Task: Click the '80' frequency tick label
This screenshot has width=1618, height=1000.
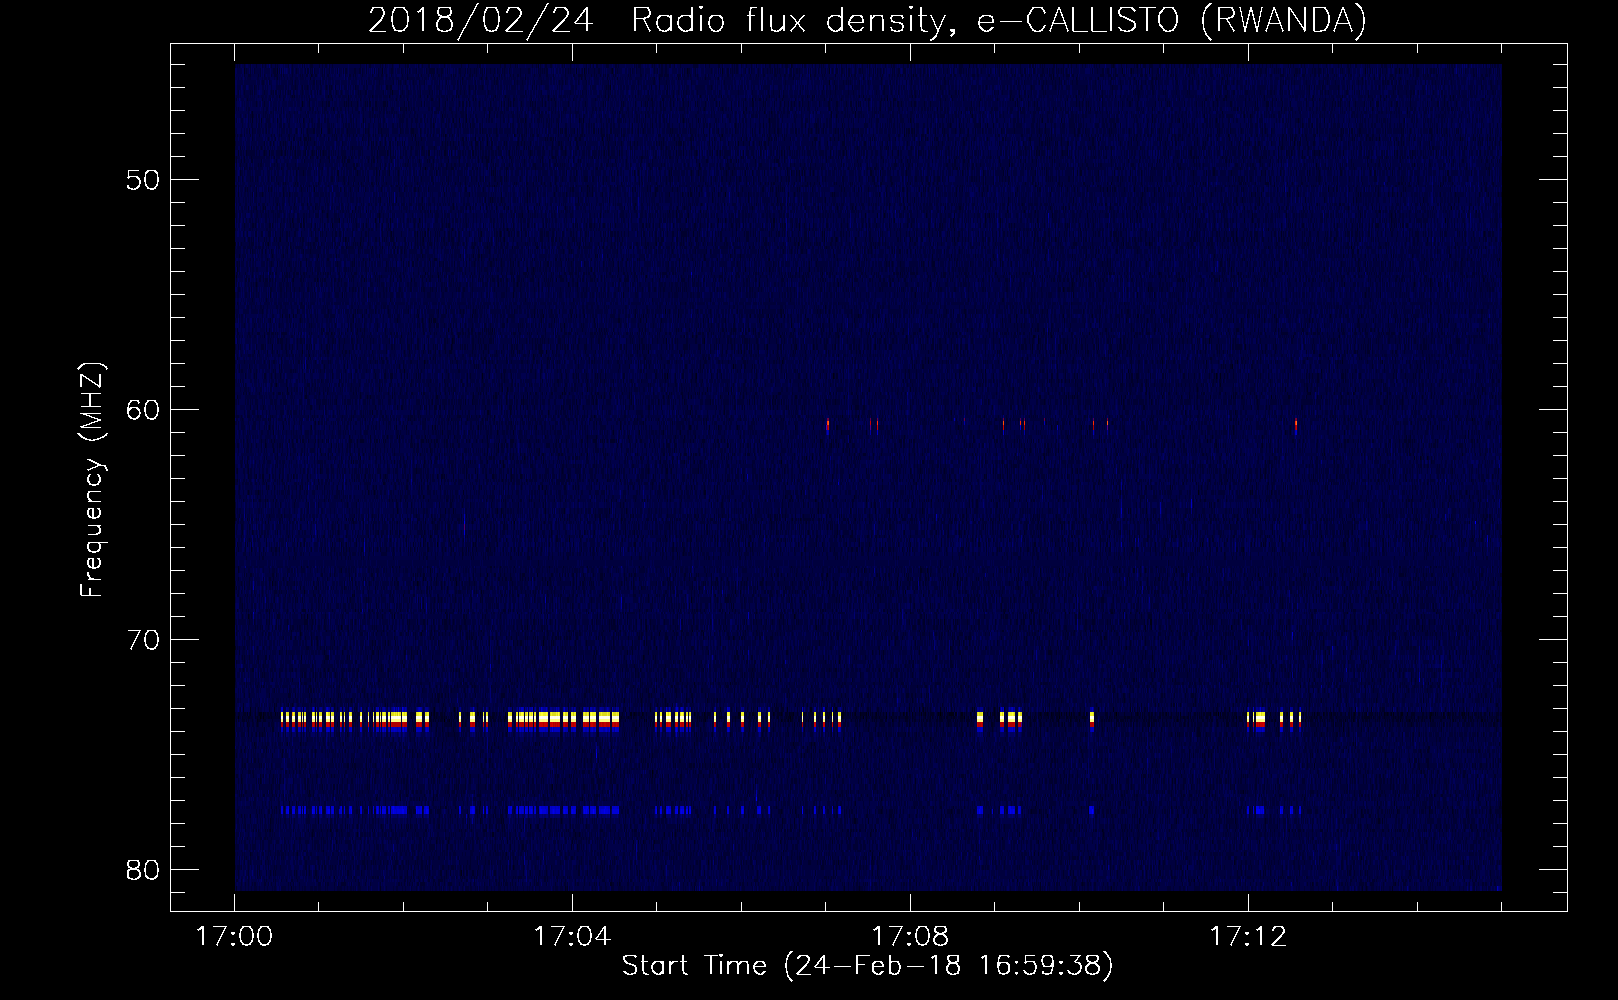Action: 143,870
